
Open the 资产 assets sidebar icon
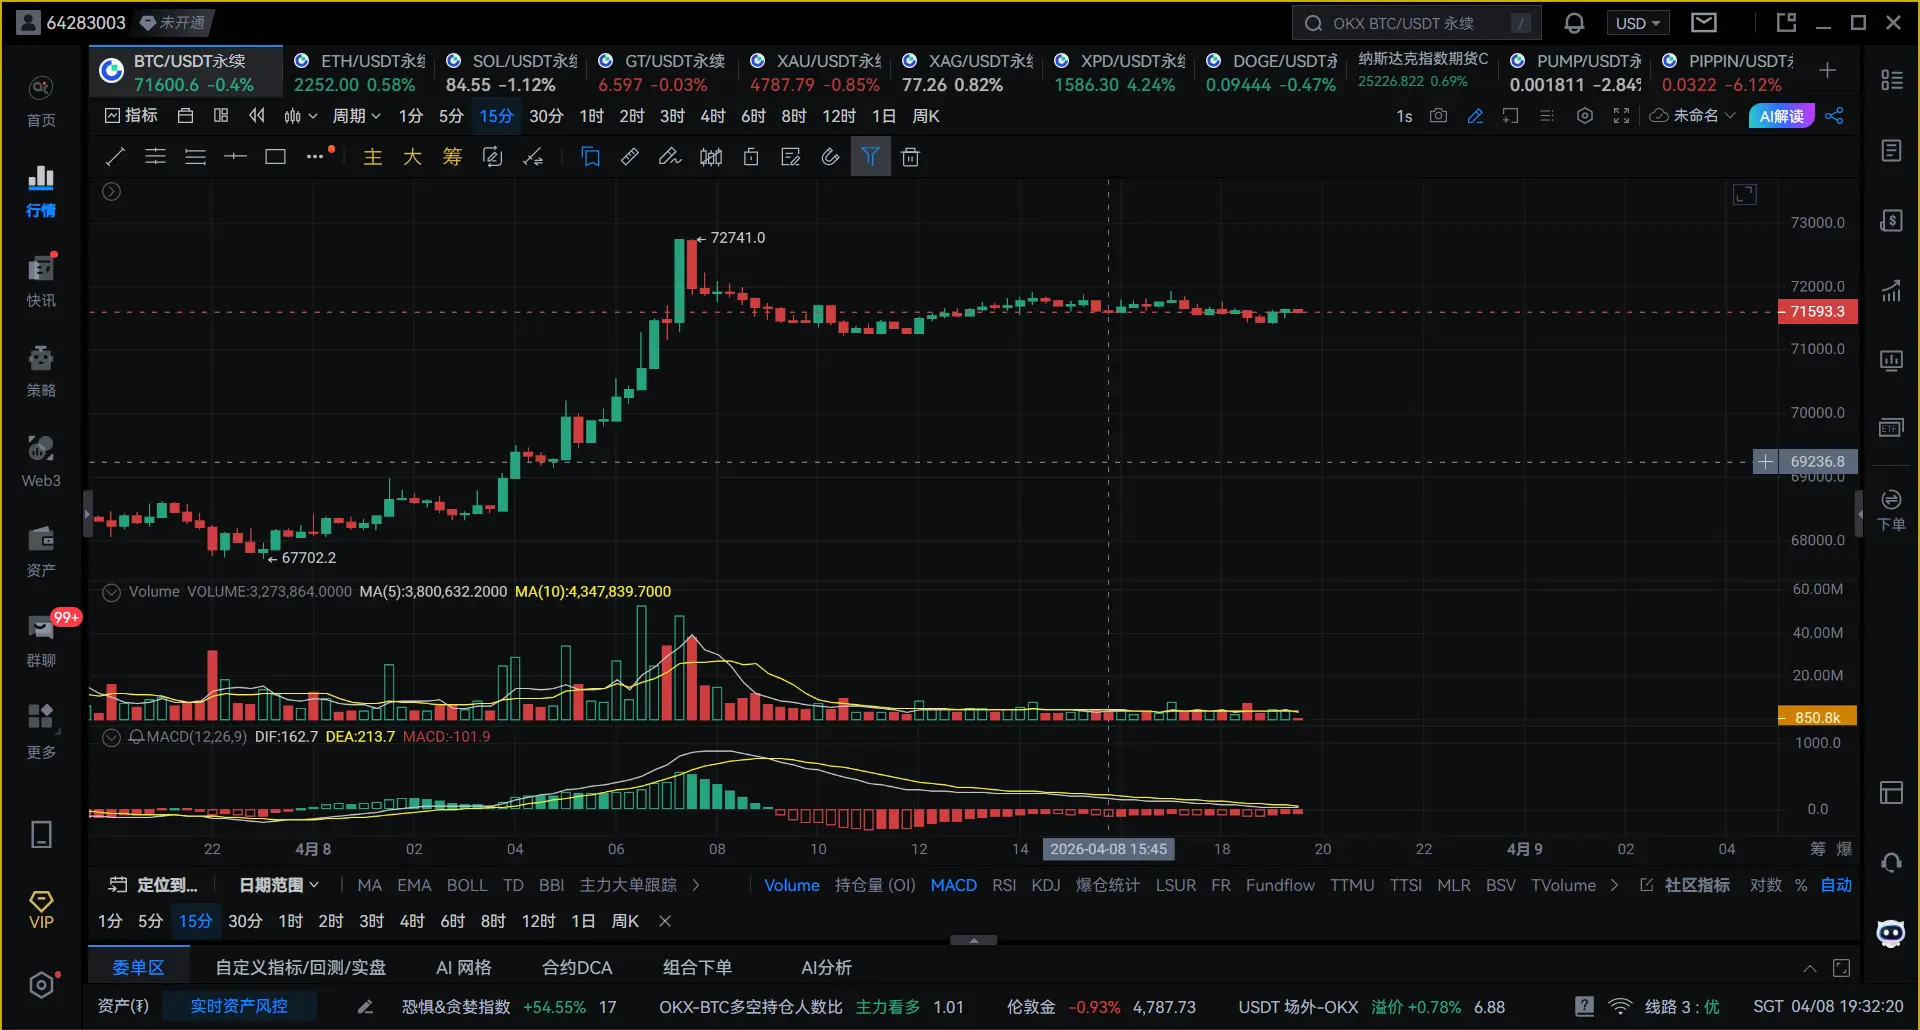(x=41, y=551)
